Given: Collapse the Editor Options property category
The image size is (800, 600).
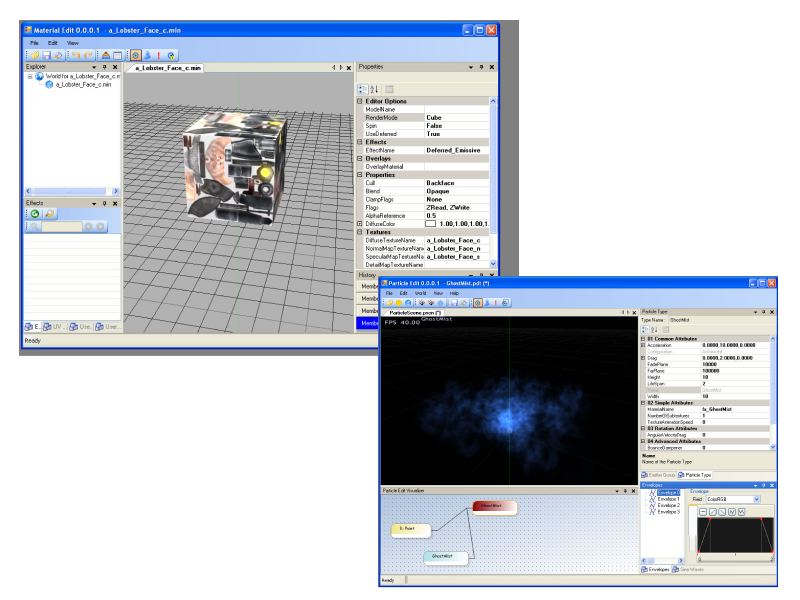Looking at the screenshot, I should pyautogui.click(x=360, y=101).
